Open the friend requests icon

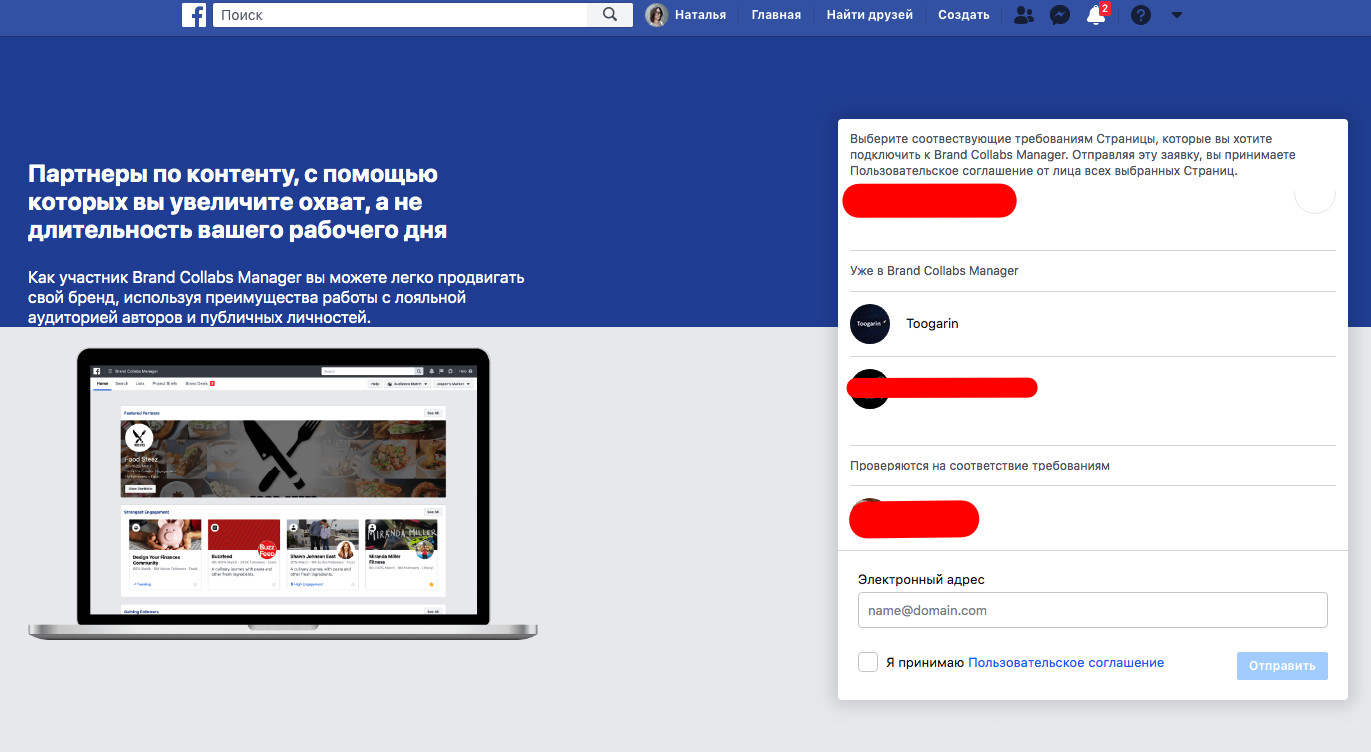tap(1024, 15)
